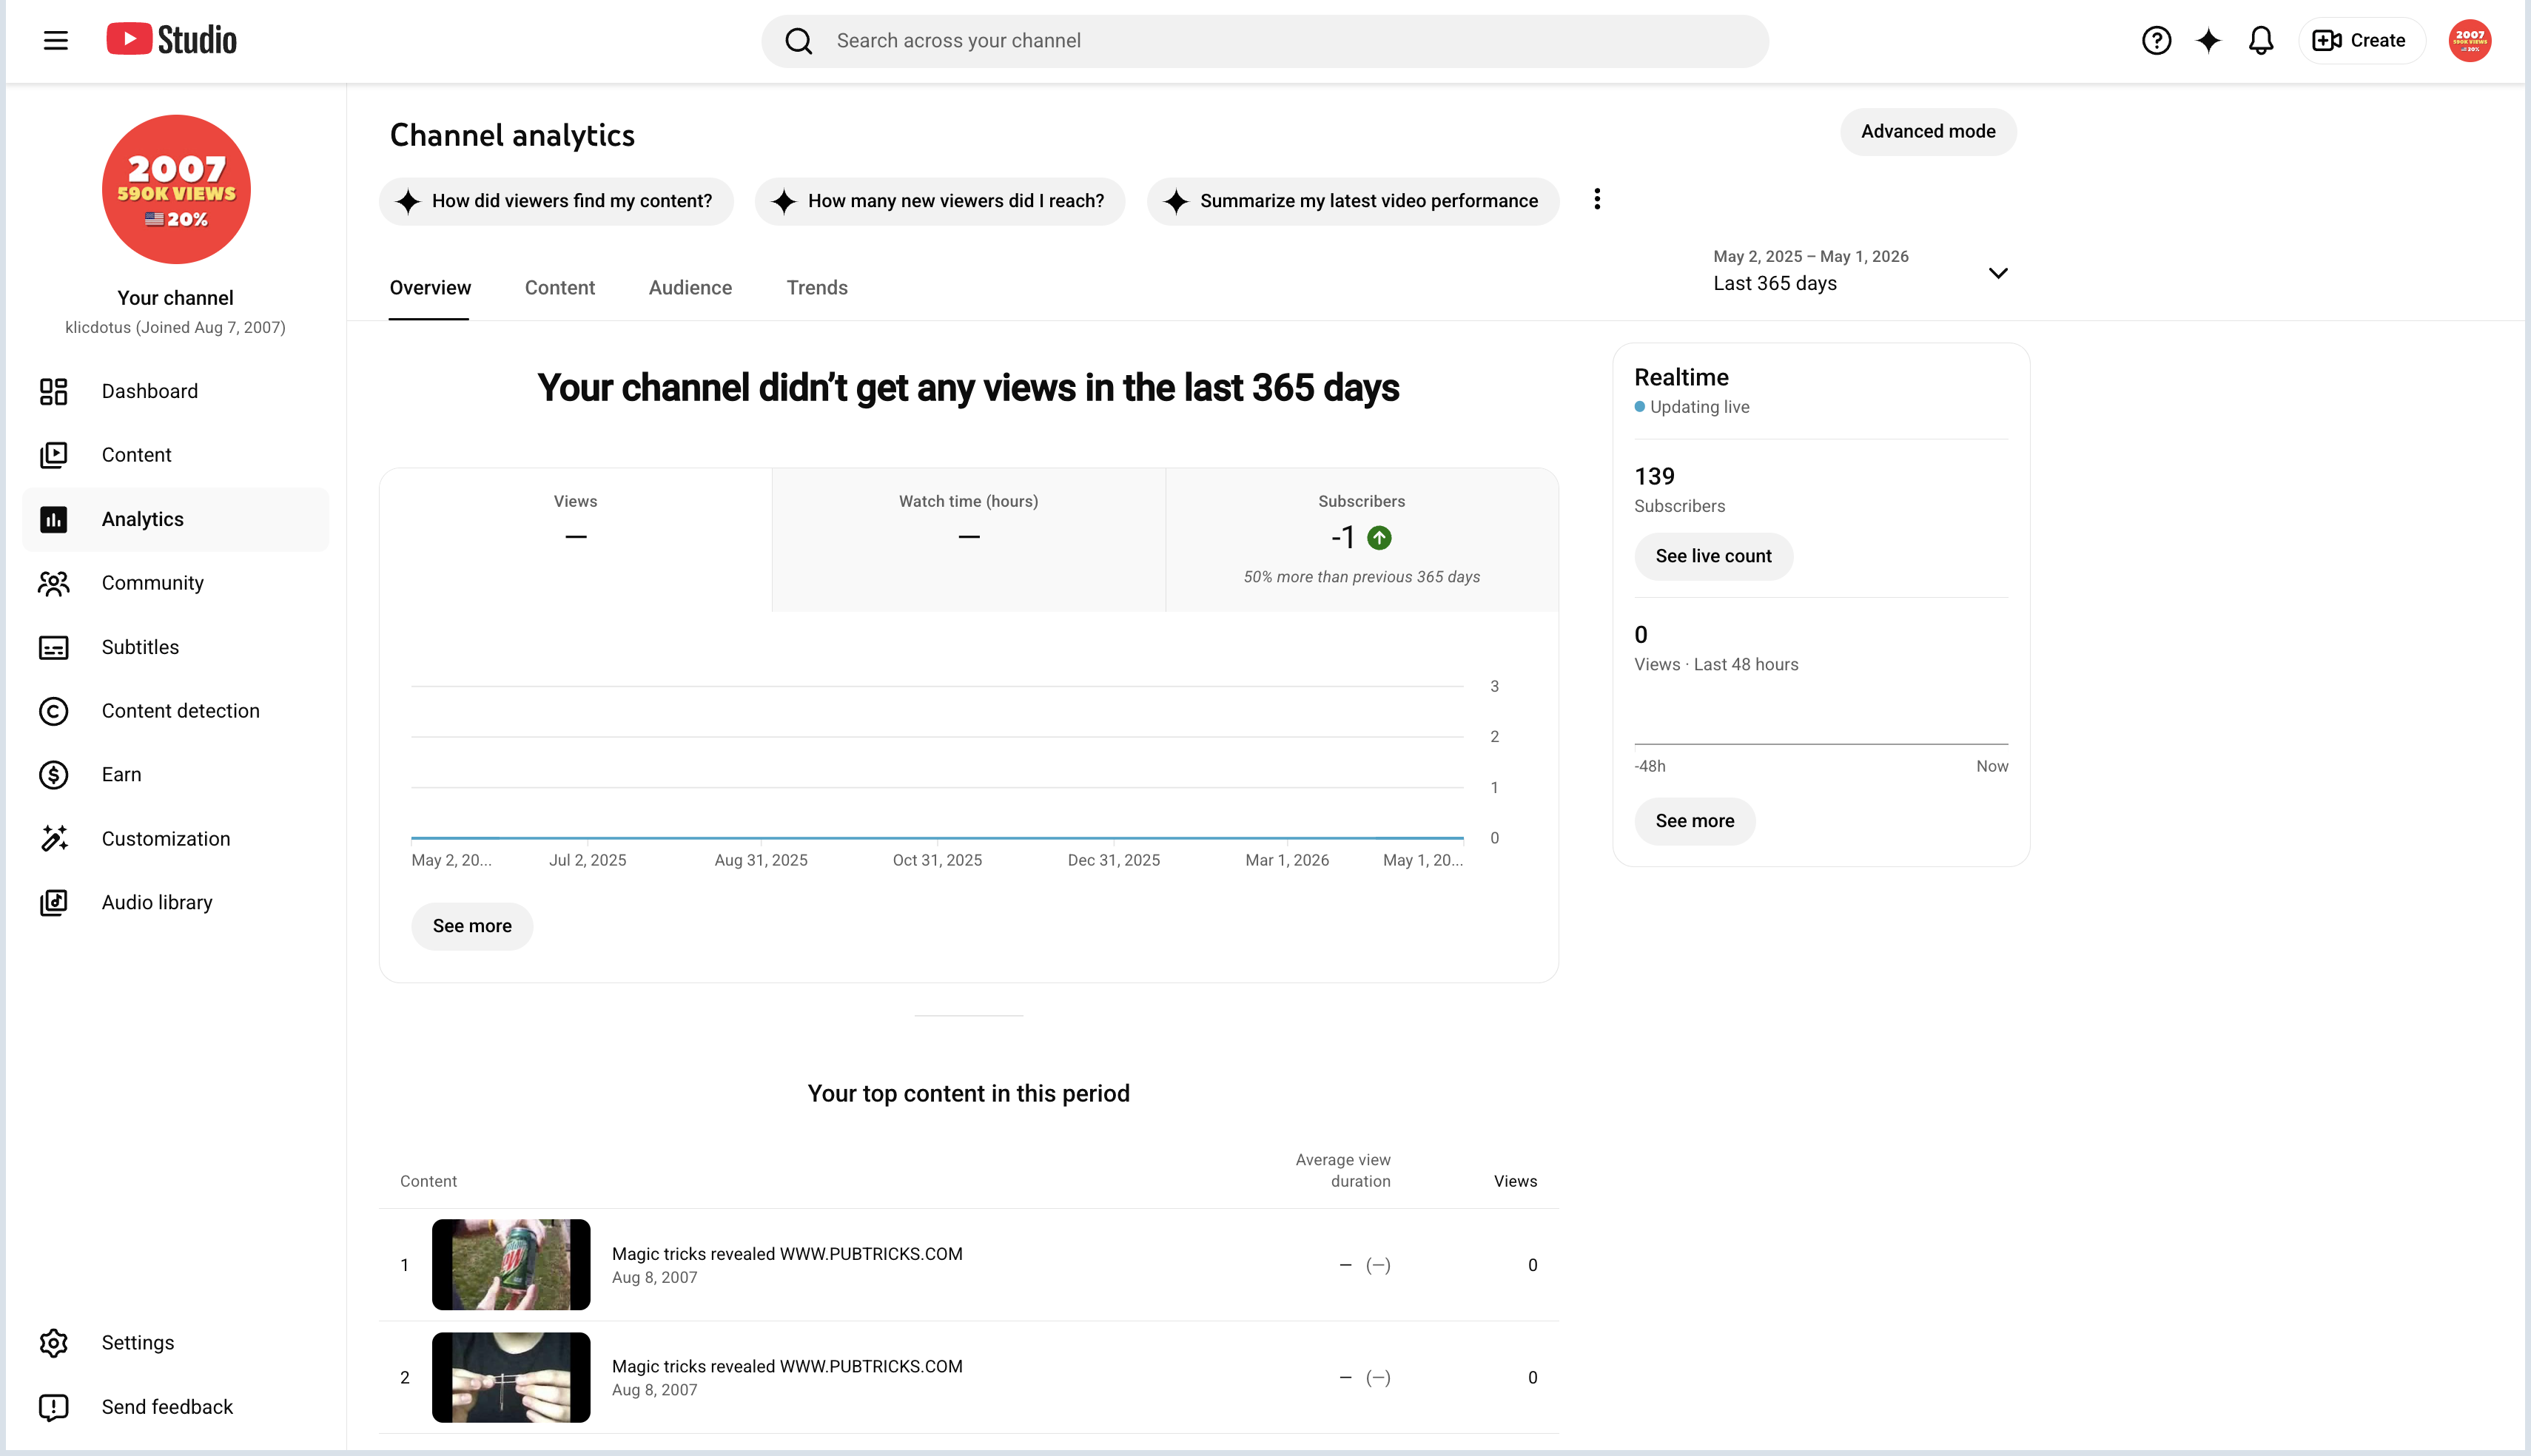
Task: Click 'Views · Last 48 hours' label
Action: 1716,664
